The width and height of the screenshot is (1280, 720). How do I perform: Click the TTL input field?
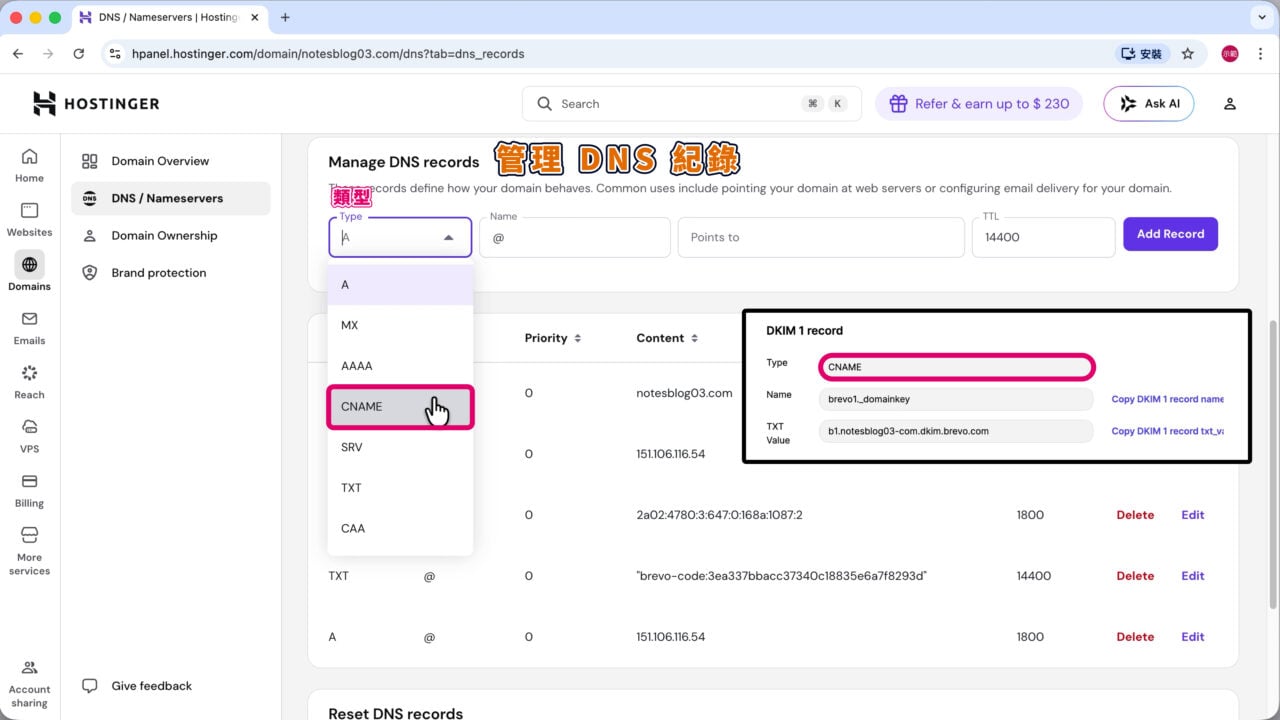tap(1043, 237)
